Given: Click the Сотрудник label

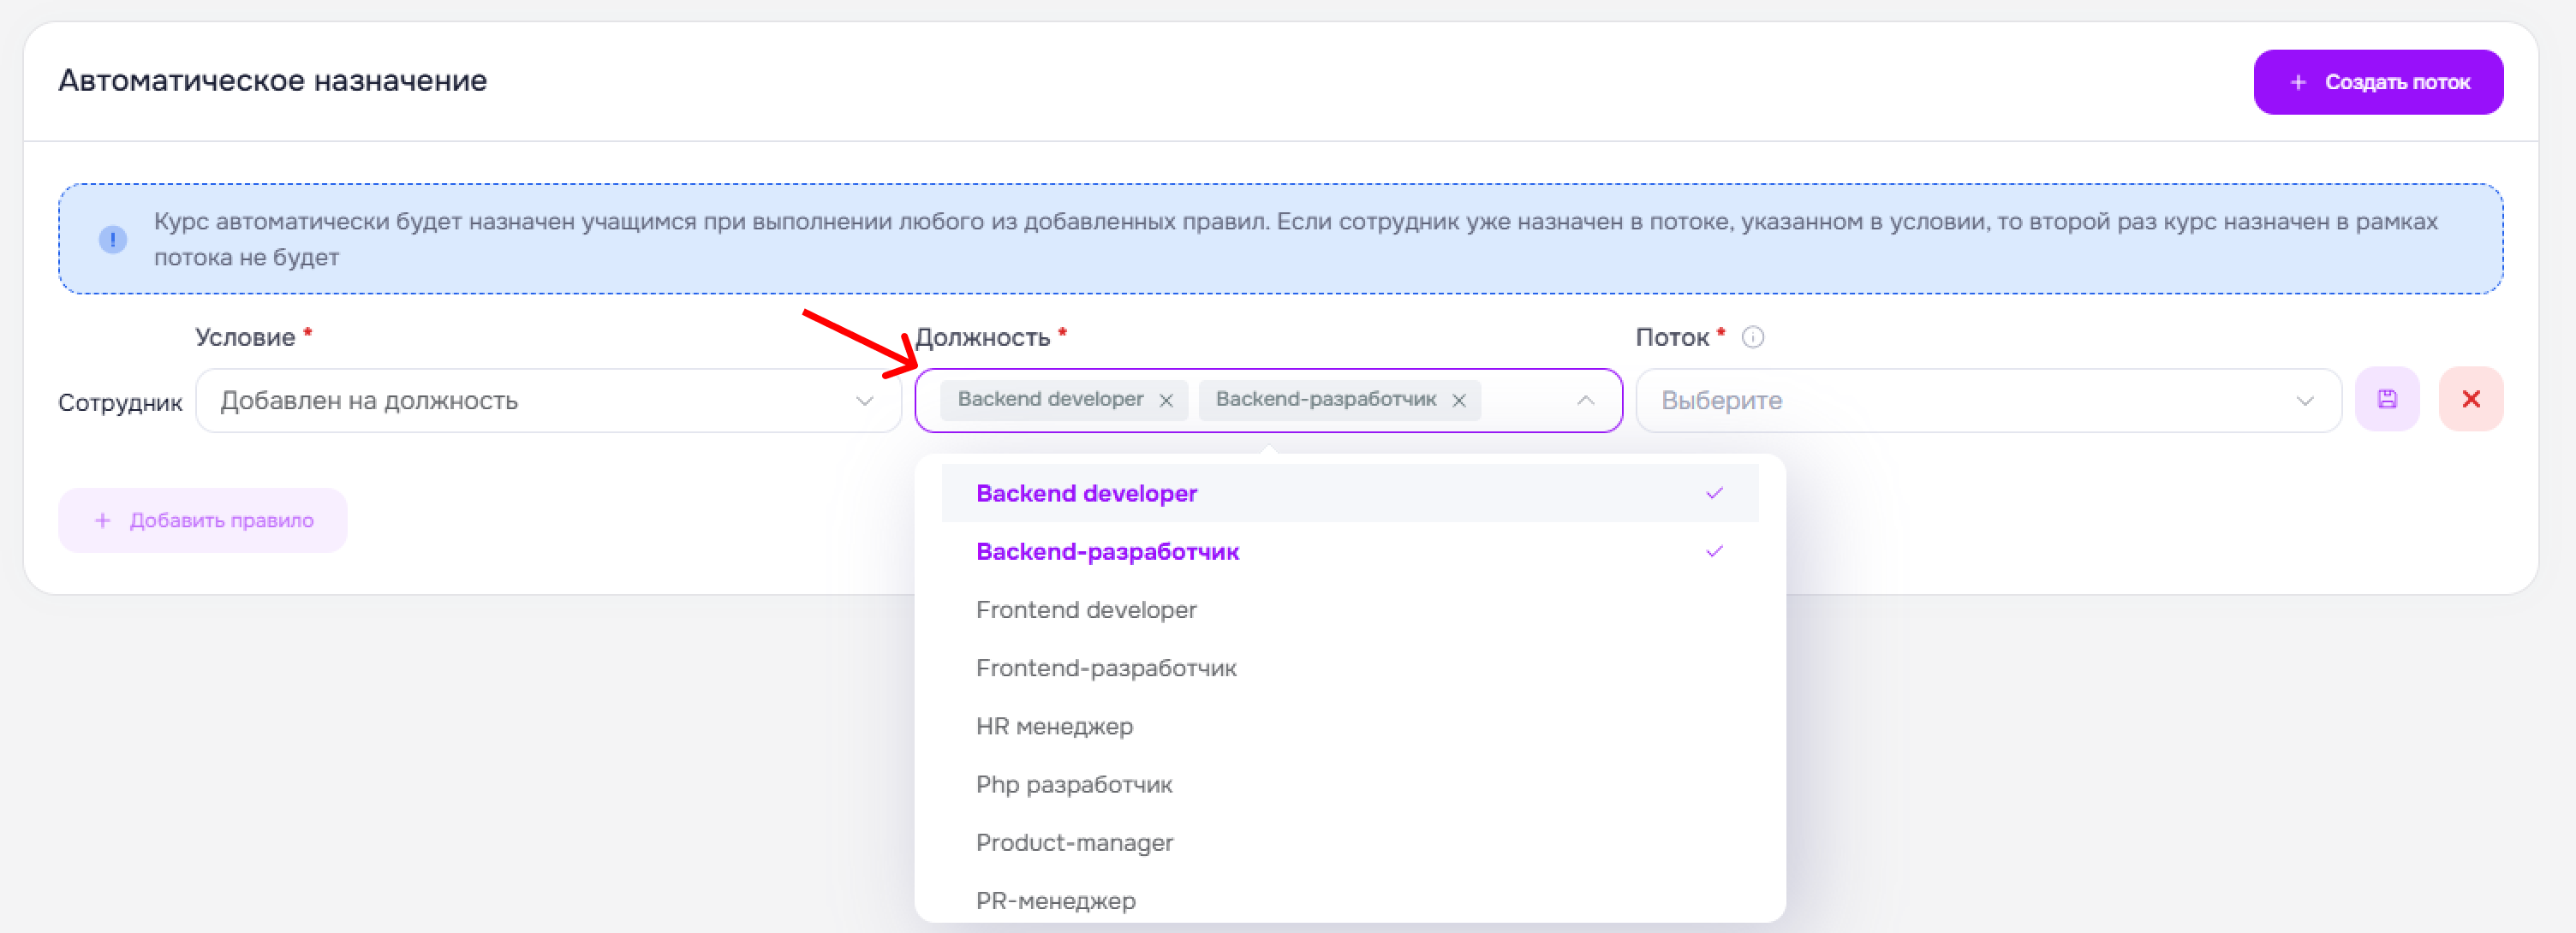Looking at the screenshot, I should click(120, 402).
